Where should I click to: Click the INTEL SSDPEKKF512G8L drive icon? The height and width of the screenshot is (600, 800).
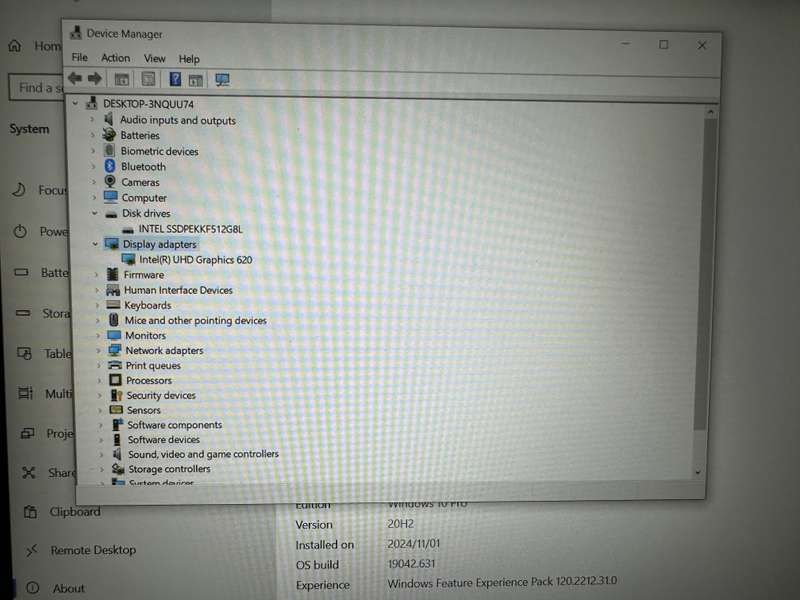point(128,230)
